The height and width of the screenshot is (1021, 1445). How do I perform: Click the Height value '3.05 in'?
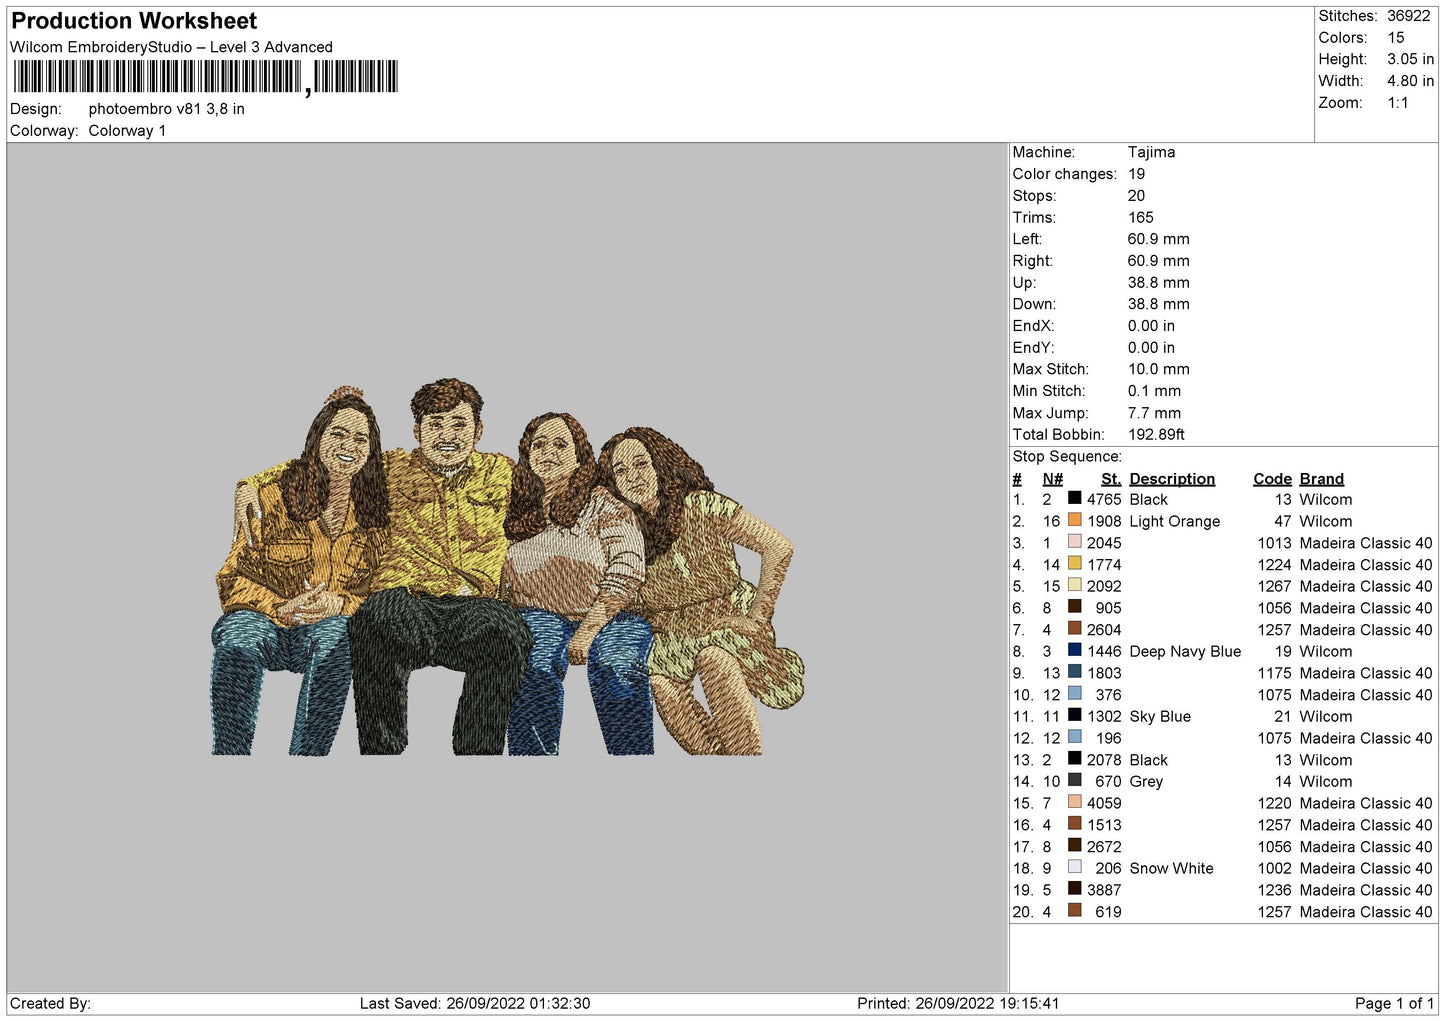point(1410,60)
